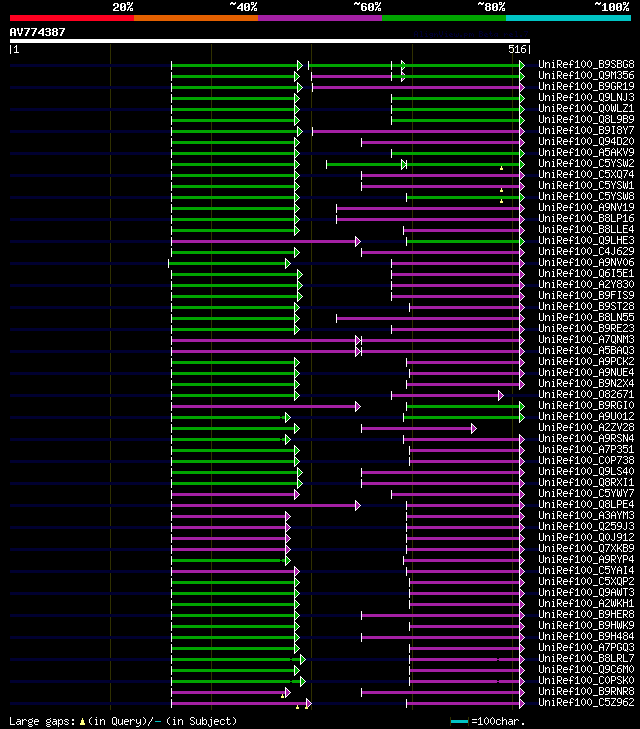
Task: Click the green ~80% legend segment
Action: click(x=444, y=18)
